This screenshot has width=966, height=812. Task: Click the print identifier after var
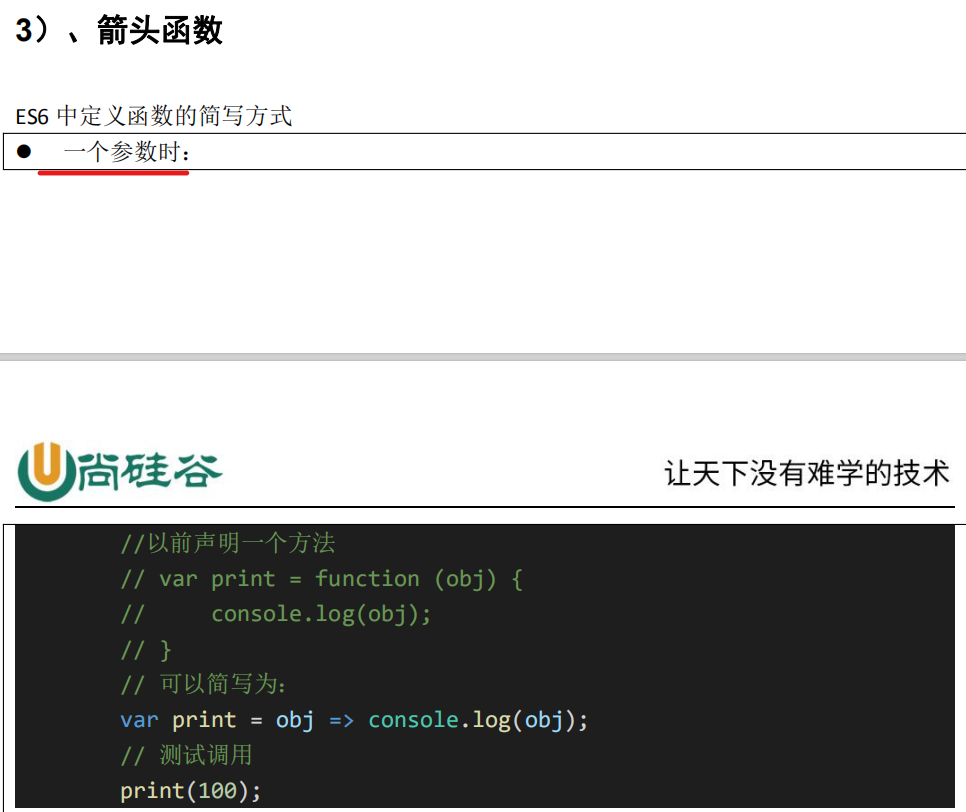click(x=204, y=720)
